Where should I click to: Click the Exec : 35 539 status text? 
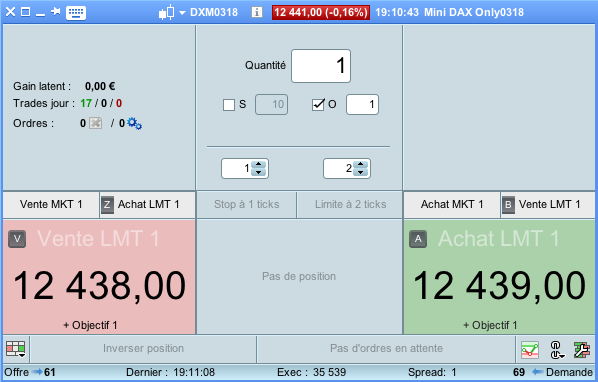click(312, 372)
